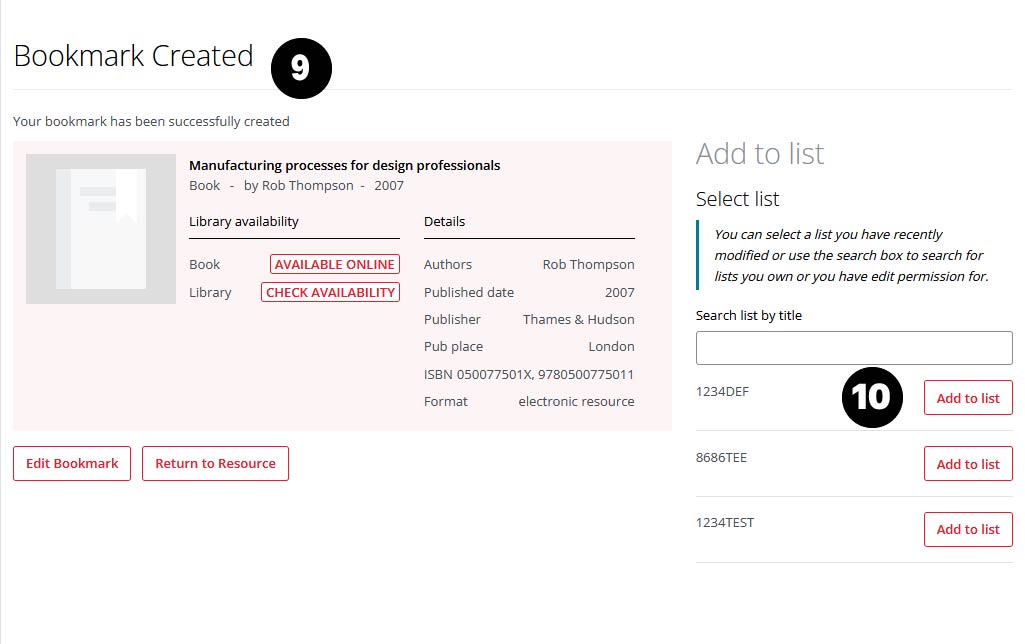Screen dimensions: 1025x644
Task: Click the Add to list heading
Action: point(760,154)
